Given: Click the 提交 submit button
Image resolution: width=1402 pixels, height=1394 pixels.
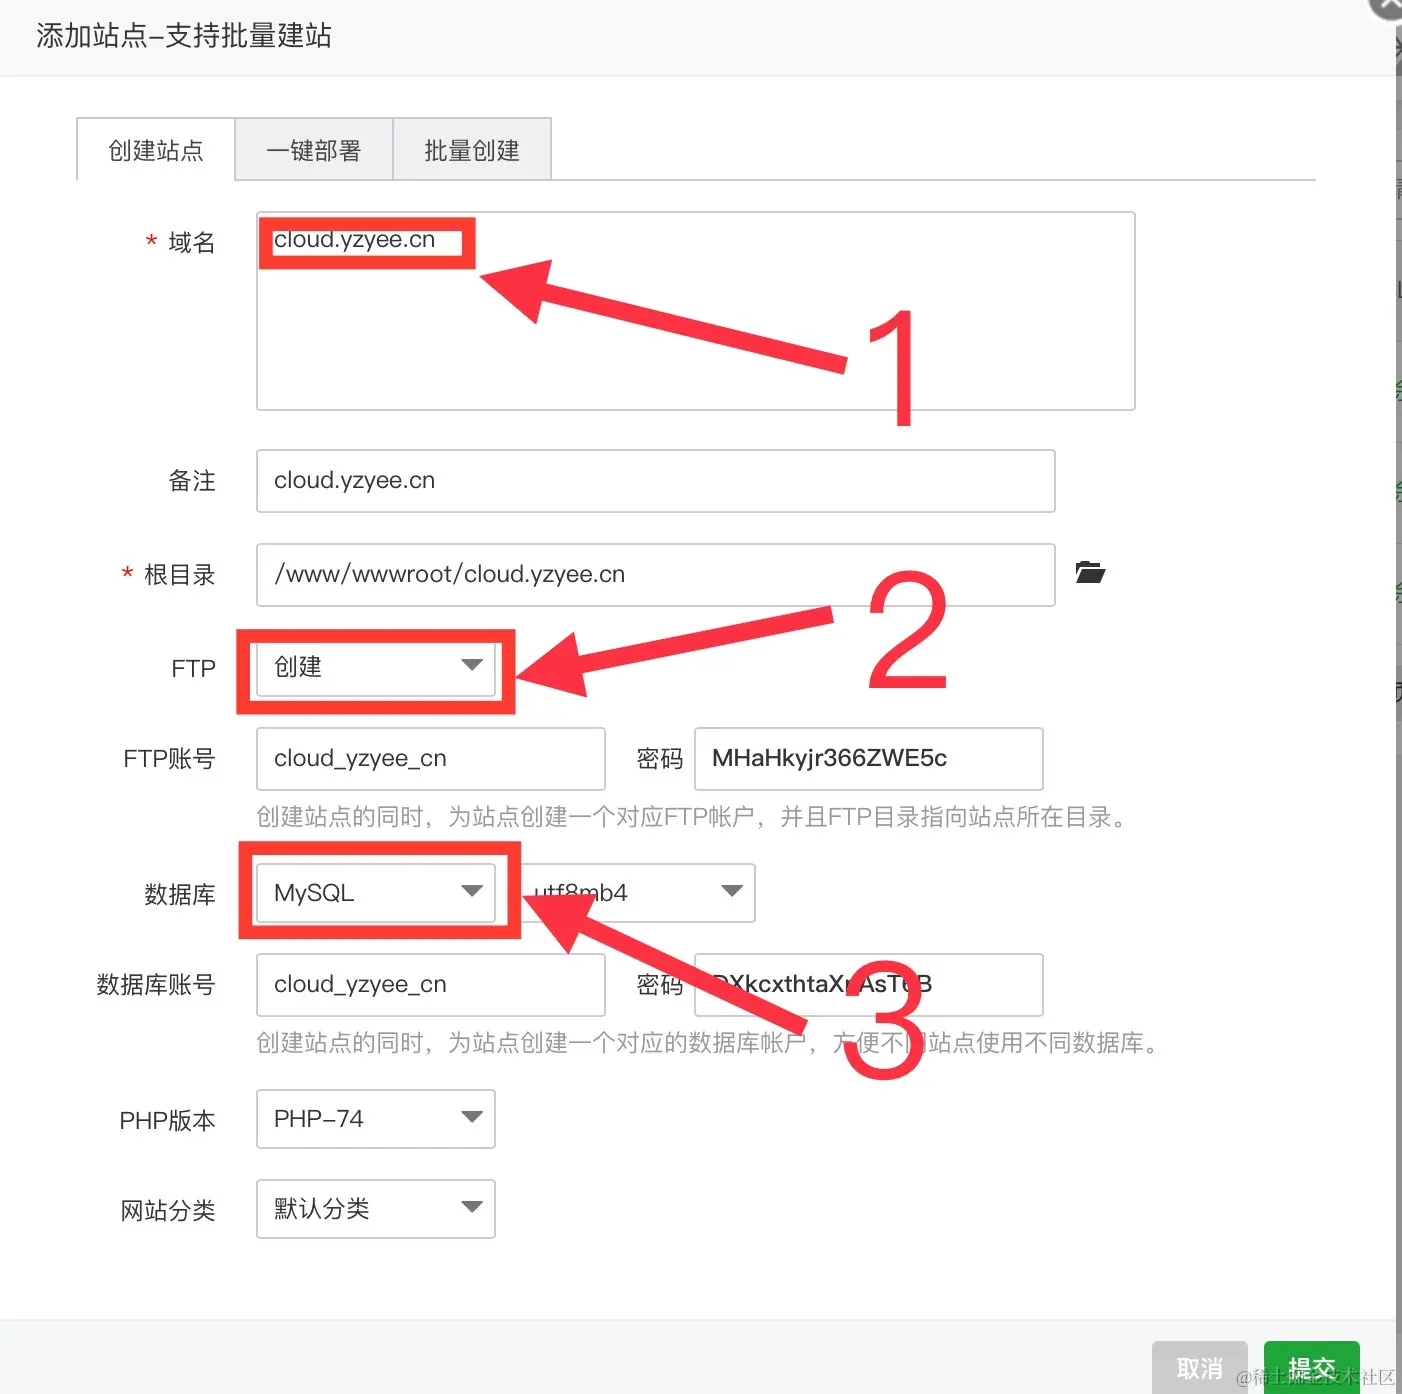Looking at the screenshot, I should (1311, 1367).
